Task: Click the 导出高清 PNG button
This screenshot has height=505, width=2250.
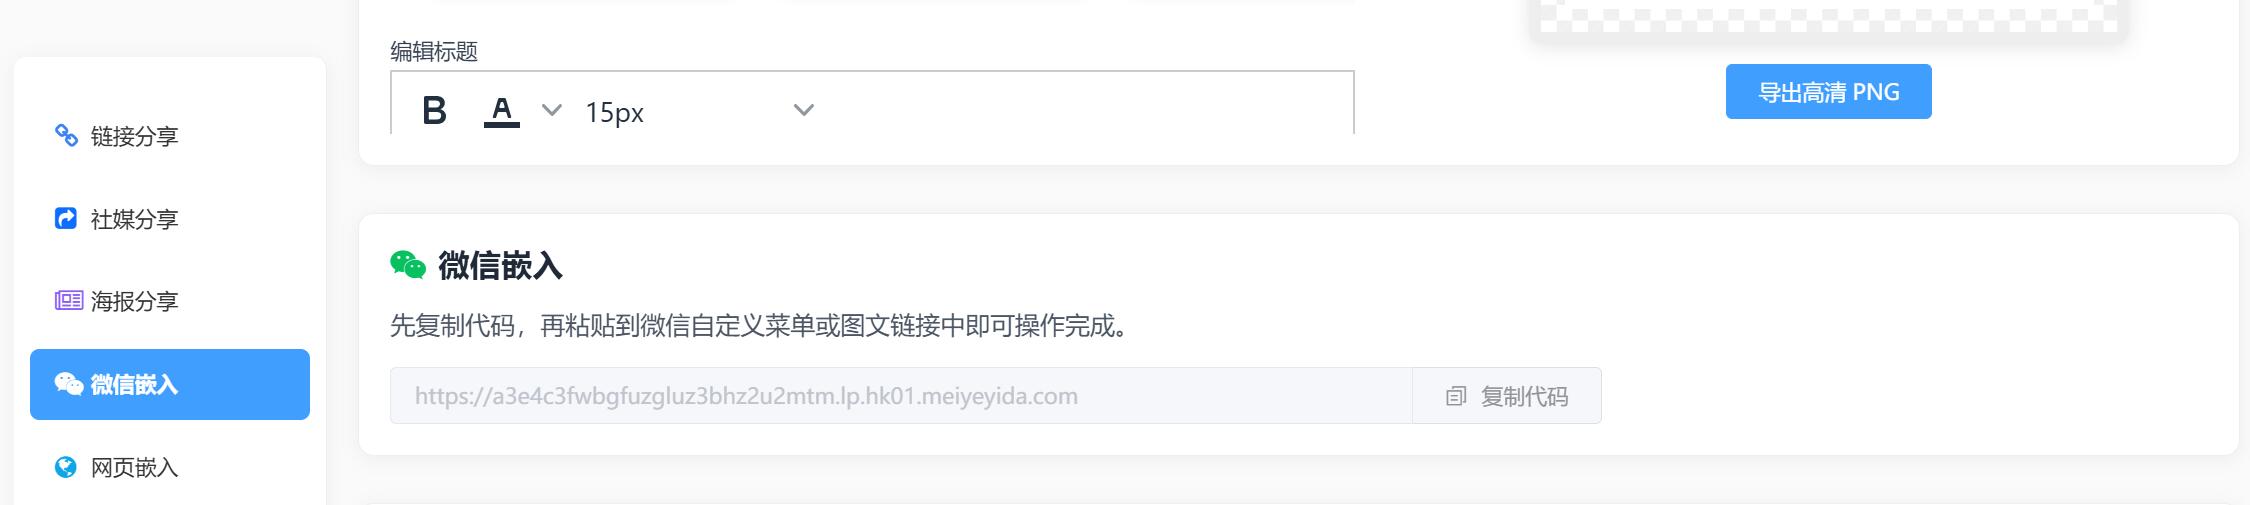Action: coord(1828,92)
